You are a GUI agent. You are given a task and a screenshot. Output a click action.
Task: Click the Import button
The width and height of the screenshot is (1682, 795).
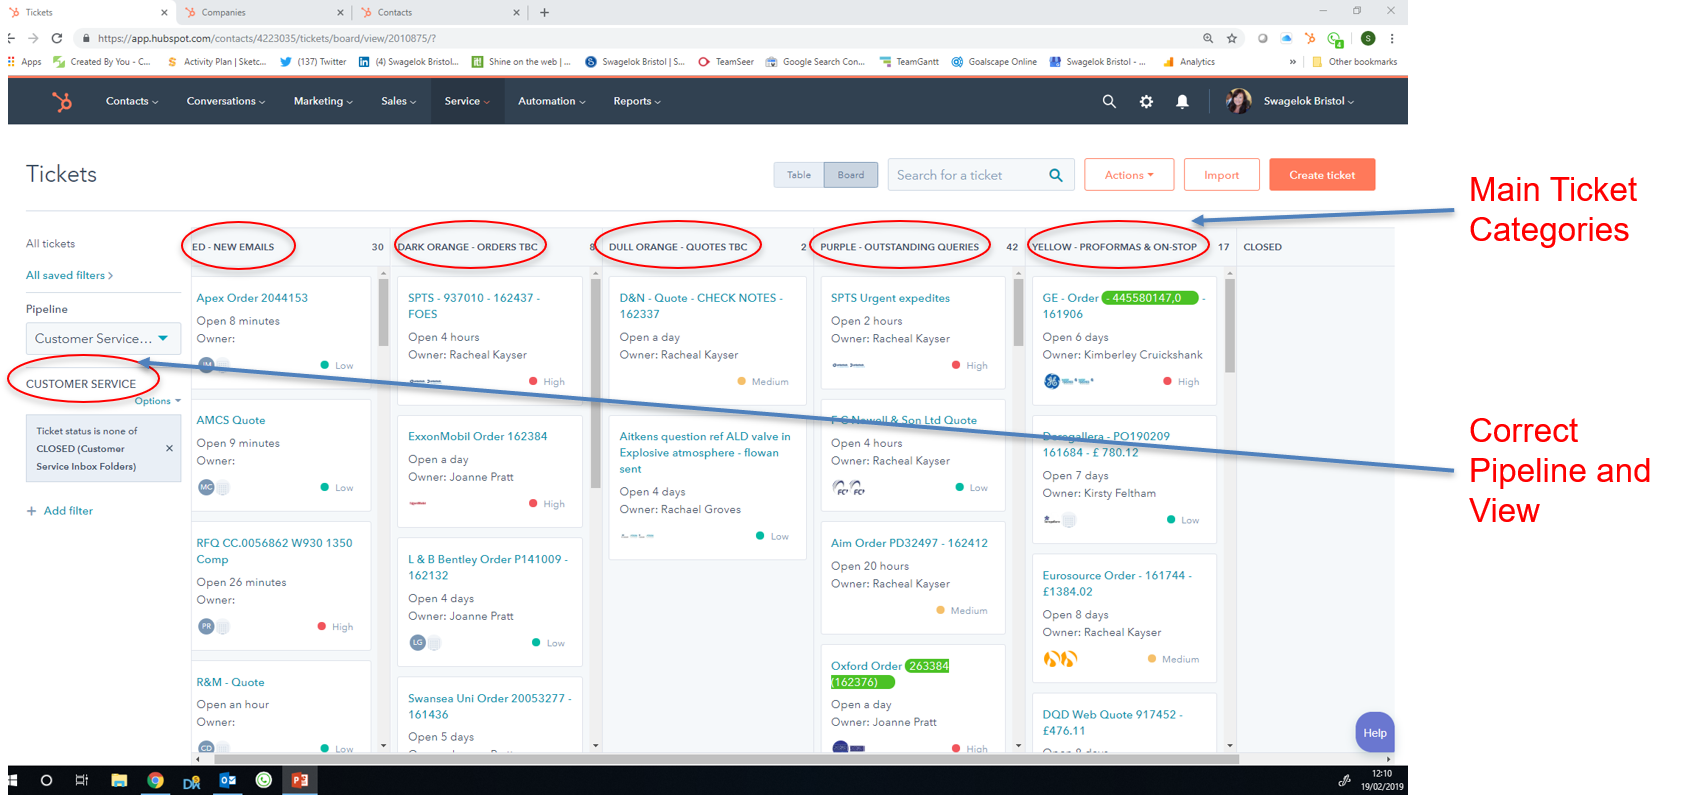(1221, 175)
